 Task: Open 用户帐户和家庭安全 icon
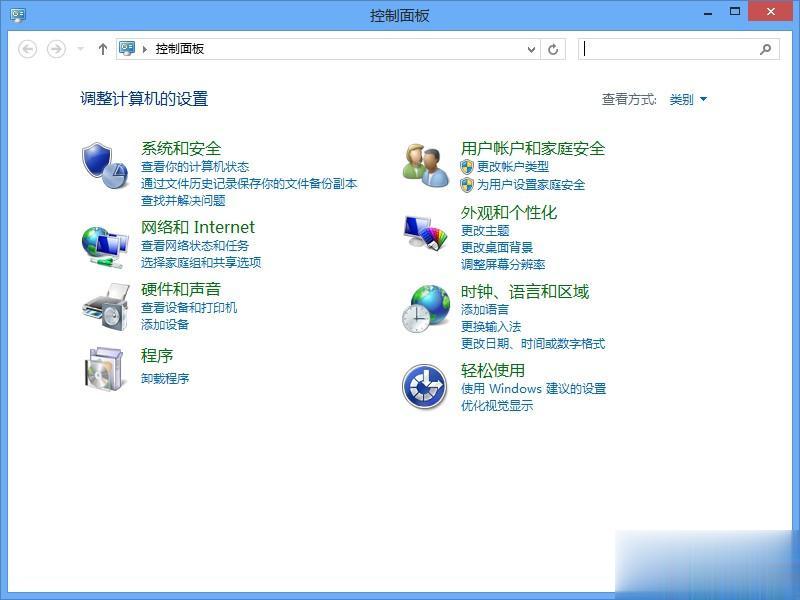424,162
